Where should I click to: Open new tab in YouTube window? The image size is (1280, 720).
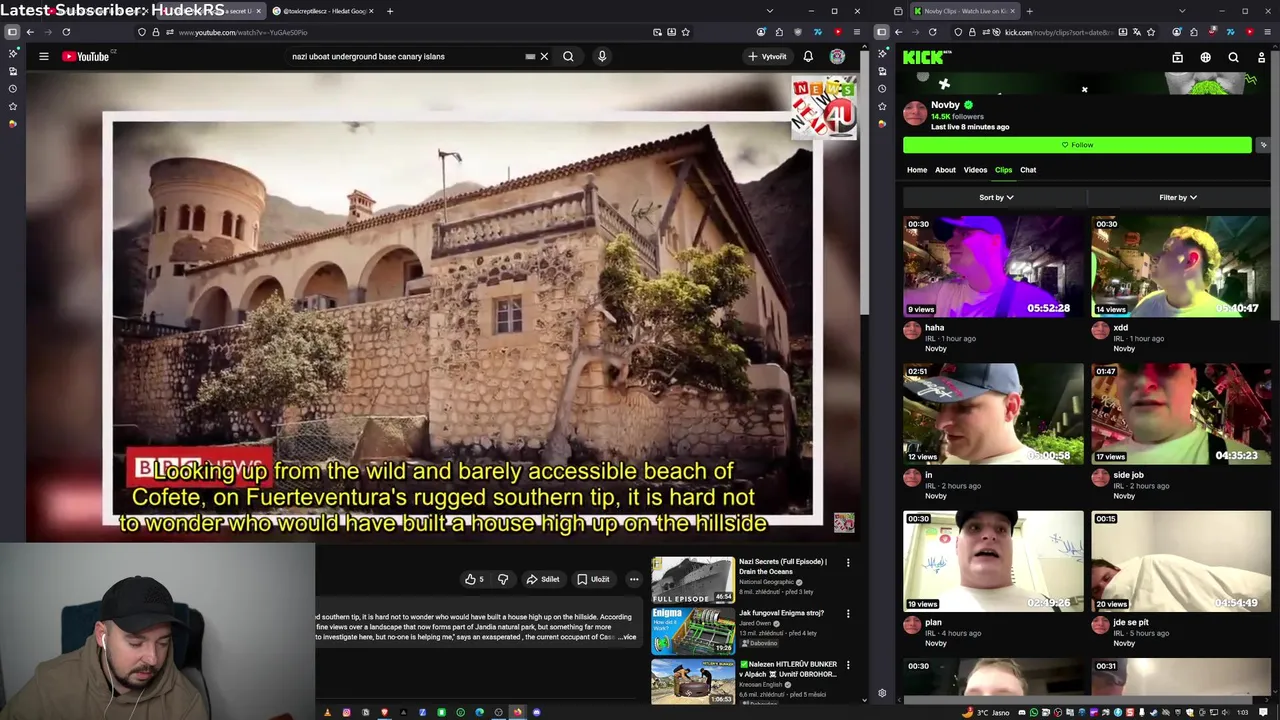tap(390, 11)
